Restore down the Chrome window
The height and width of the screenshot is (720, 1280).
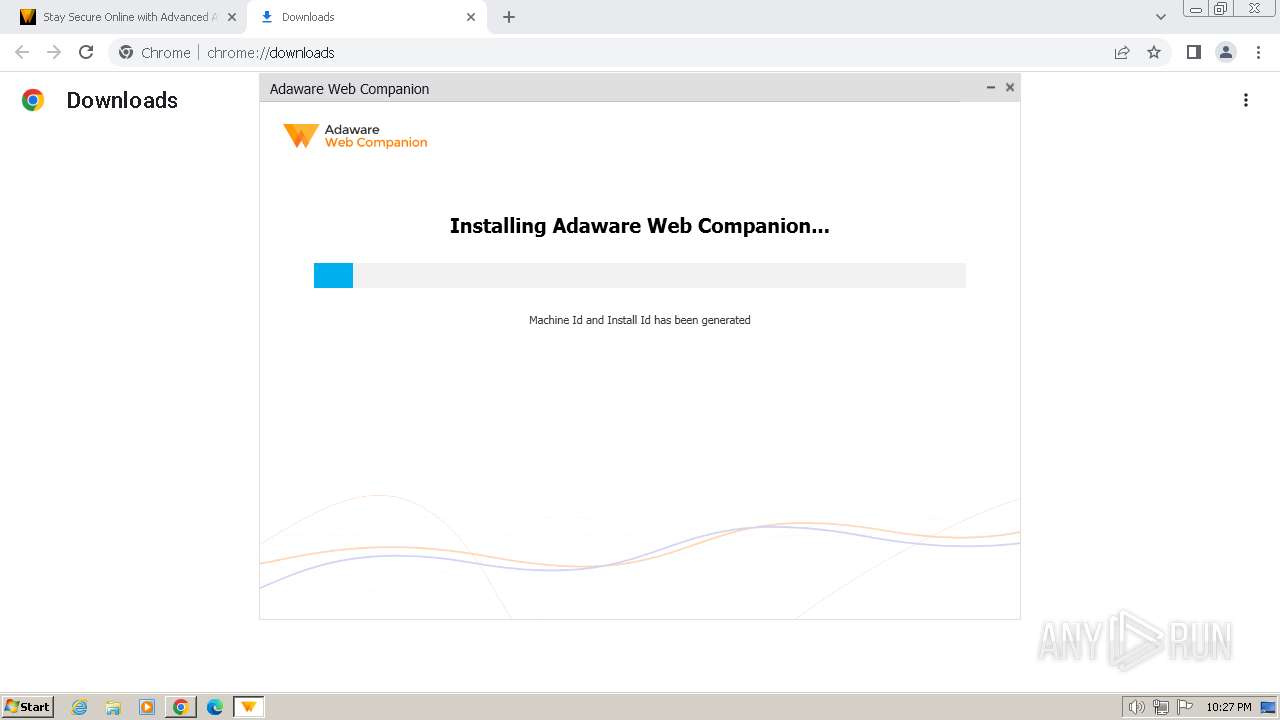click(1221, 8)
